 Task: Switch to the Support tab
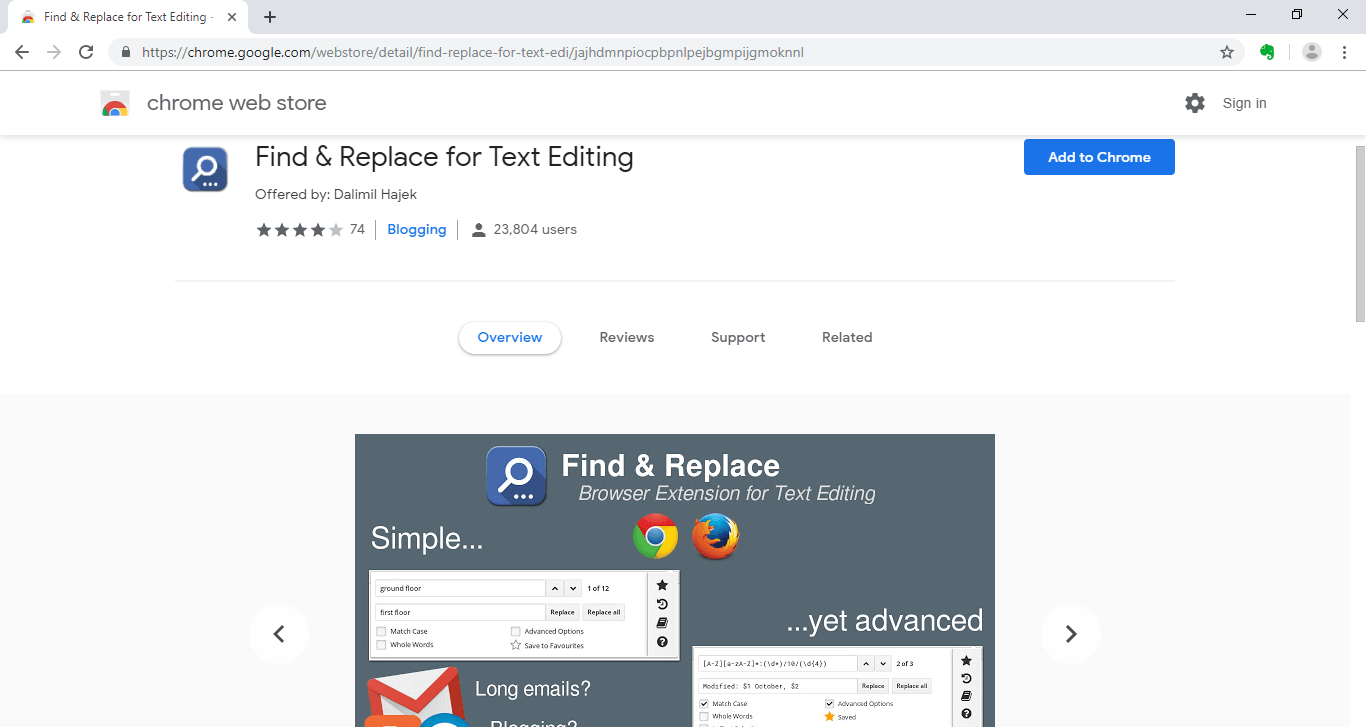point(738,338)
